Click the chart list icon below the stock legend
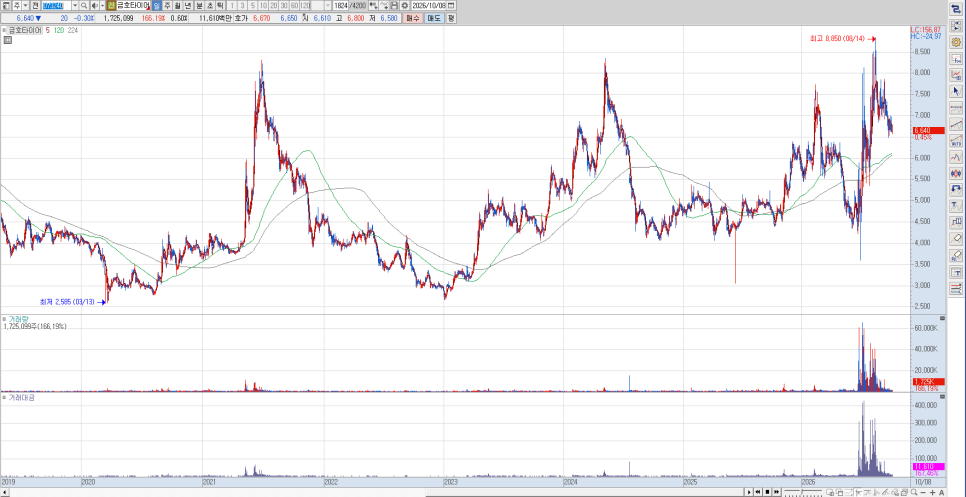Viewport: 966px width, 497px height. tap(7, 40)
